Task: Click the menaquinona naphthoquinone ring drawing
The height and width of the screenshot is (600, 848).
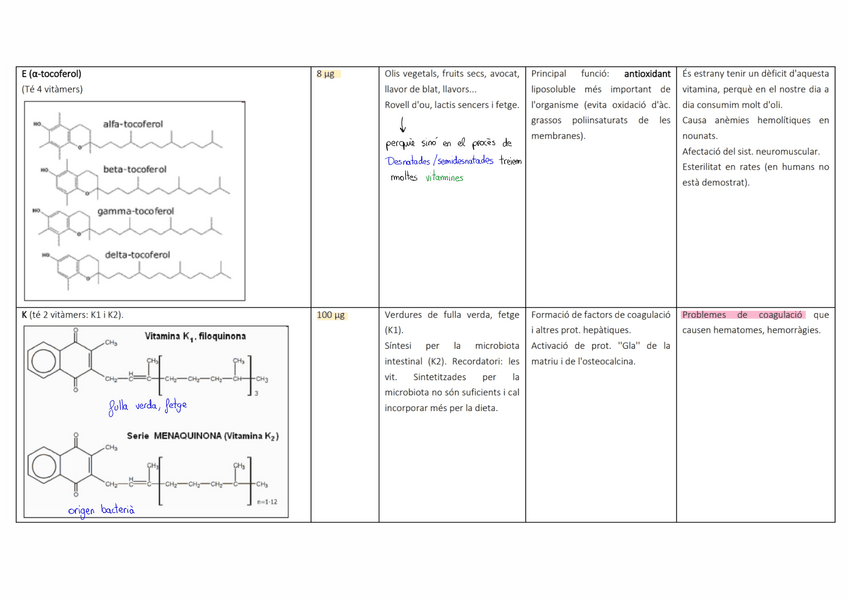Action: coord(59,465)
